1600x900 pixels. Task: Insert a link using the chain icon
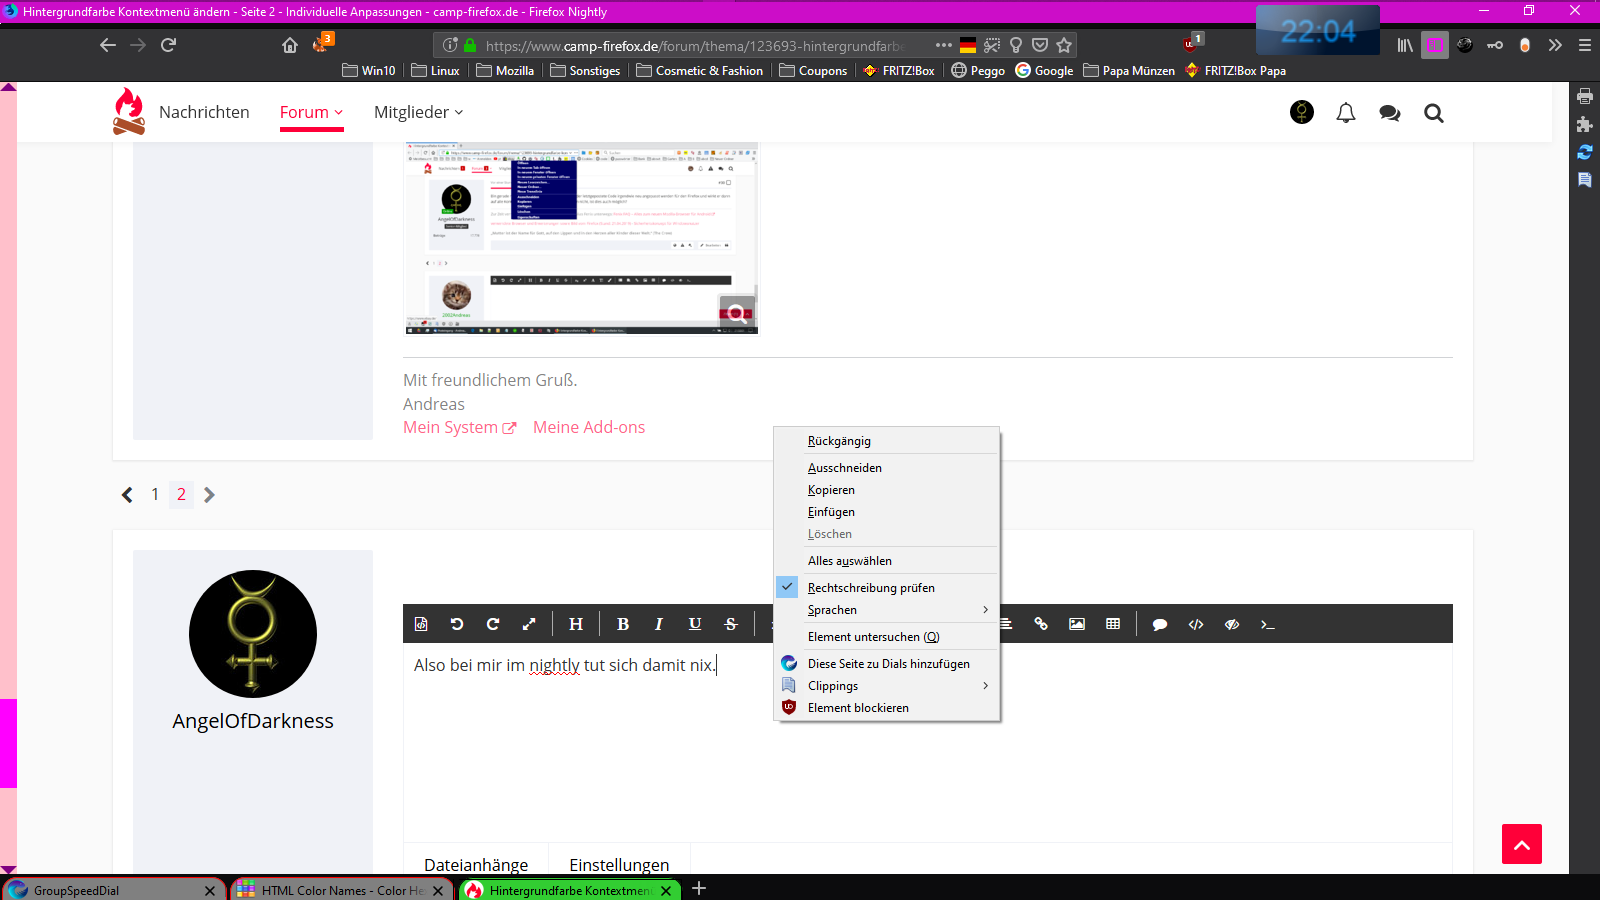pyautogui.click(x=1041, y=624)
